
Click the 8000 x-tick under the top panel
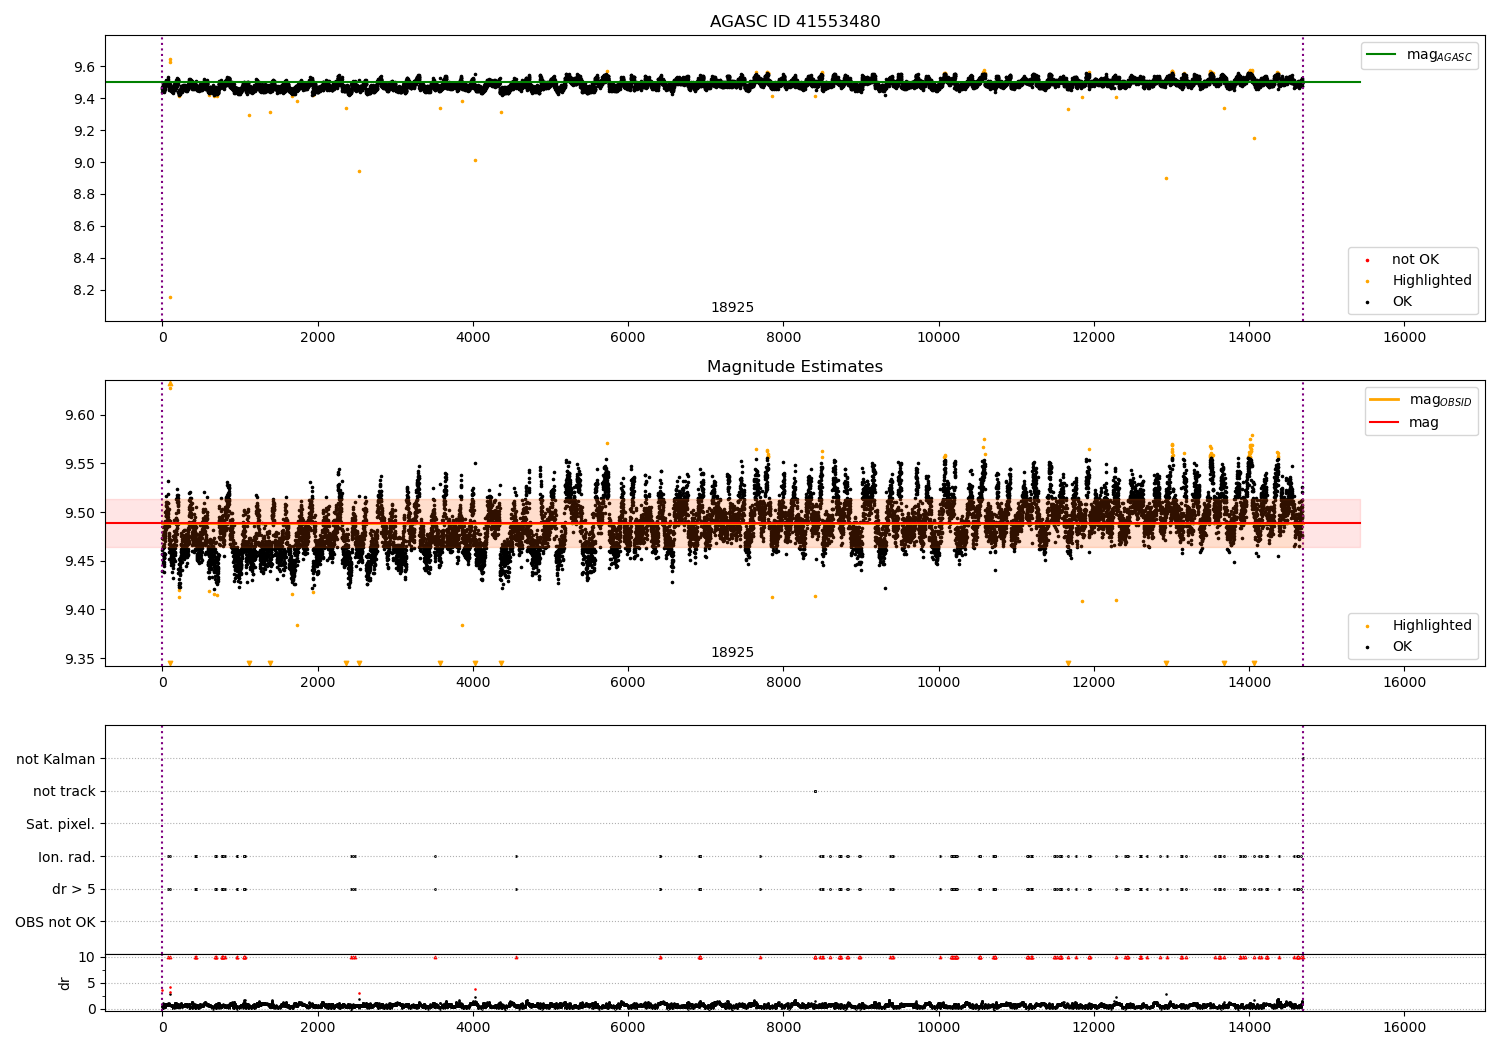coord(783,338)
